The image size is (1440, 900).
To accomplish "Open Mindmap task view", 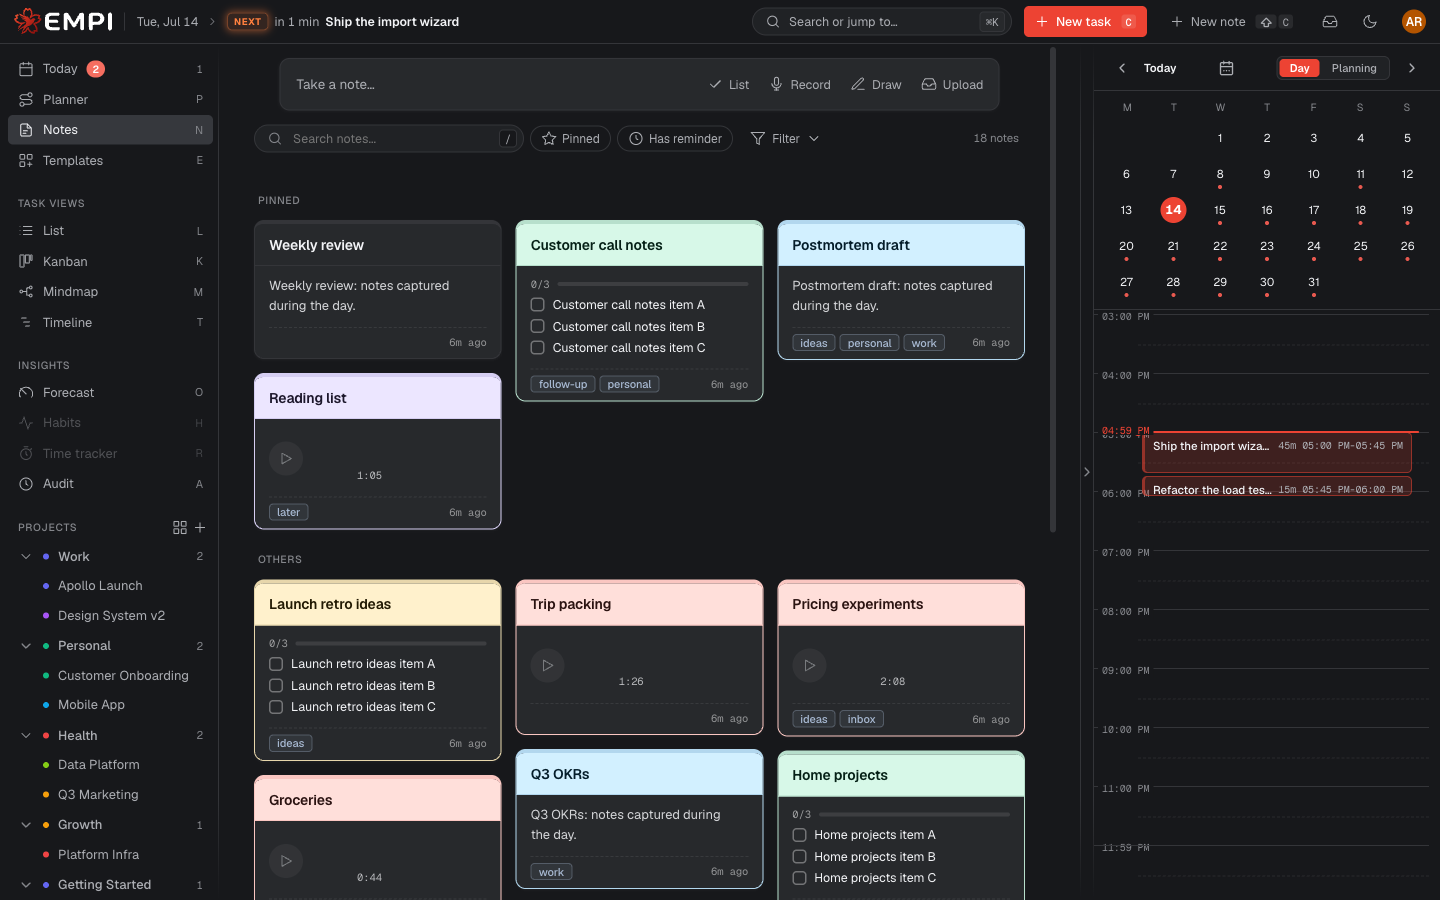I will [110, 292].
